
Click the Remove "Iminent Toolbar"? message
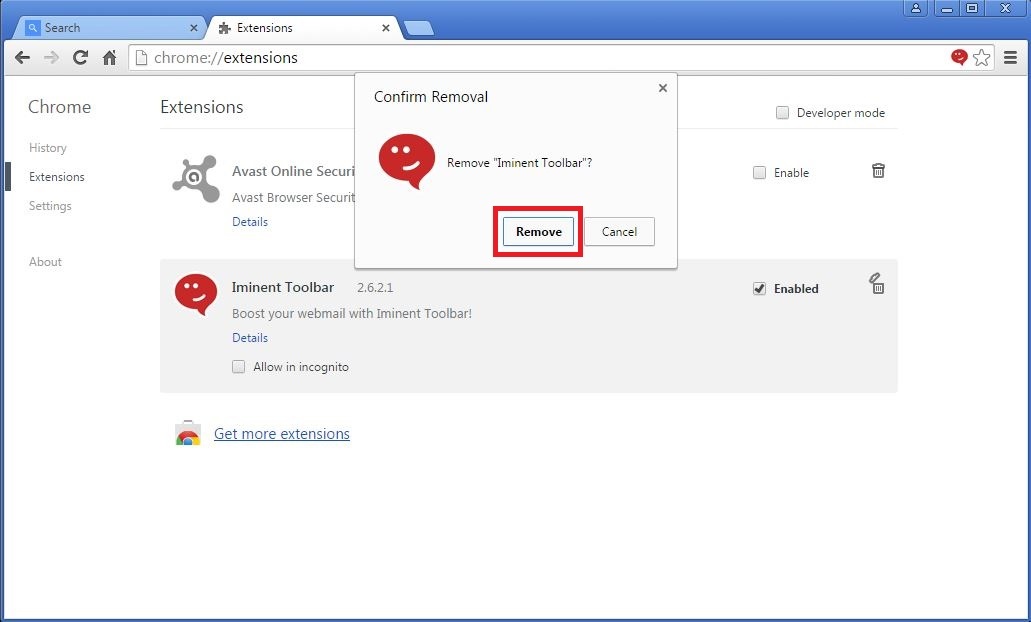519,163
